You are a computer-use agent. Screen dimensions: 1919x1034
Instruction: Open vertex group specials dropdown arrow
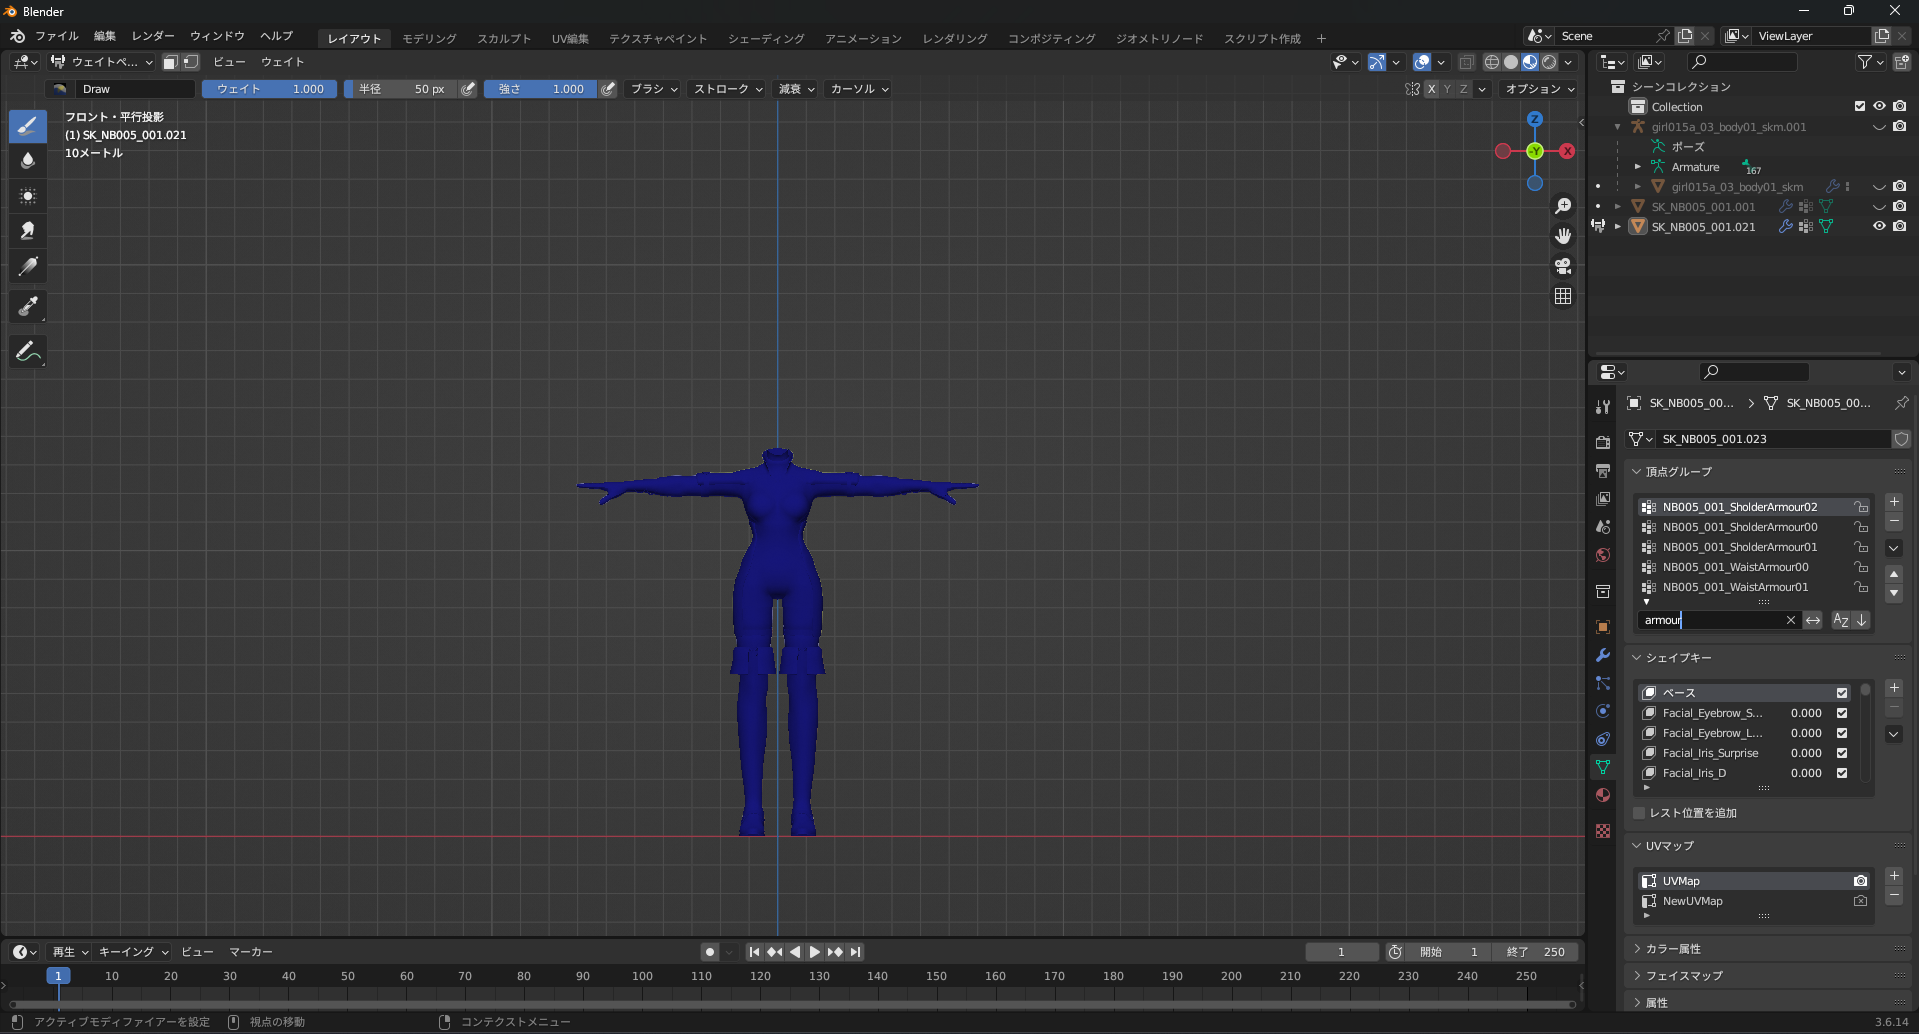[1894, 548]
